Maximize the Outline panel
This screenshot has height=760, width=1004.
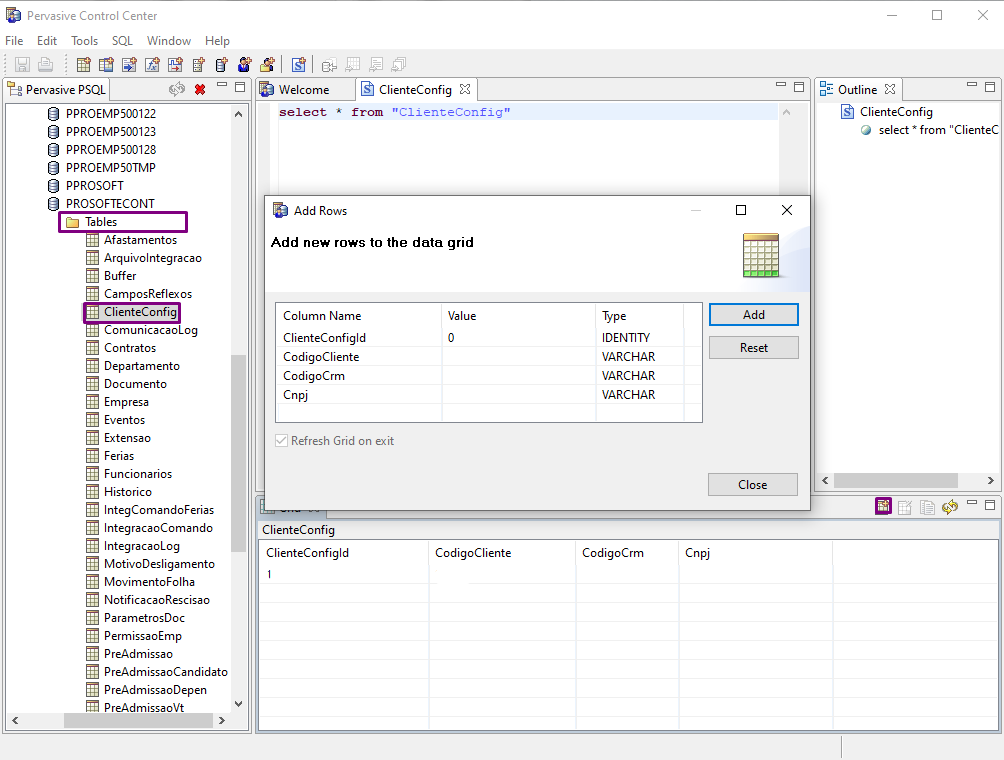[989, 88]
